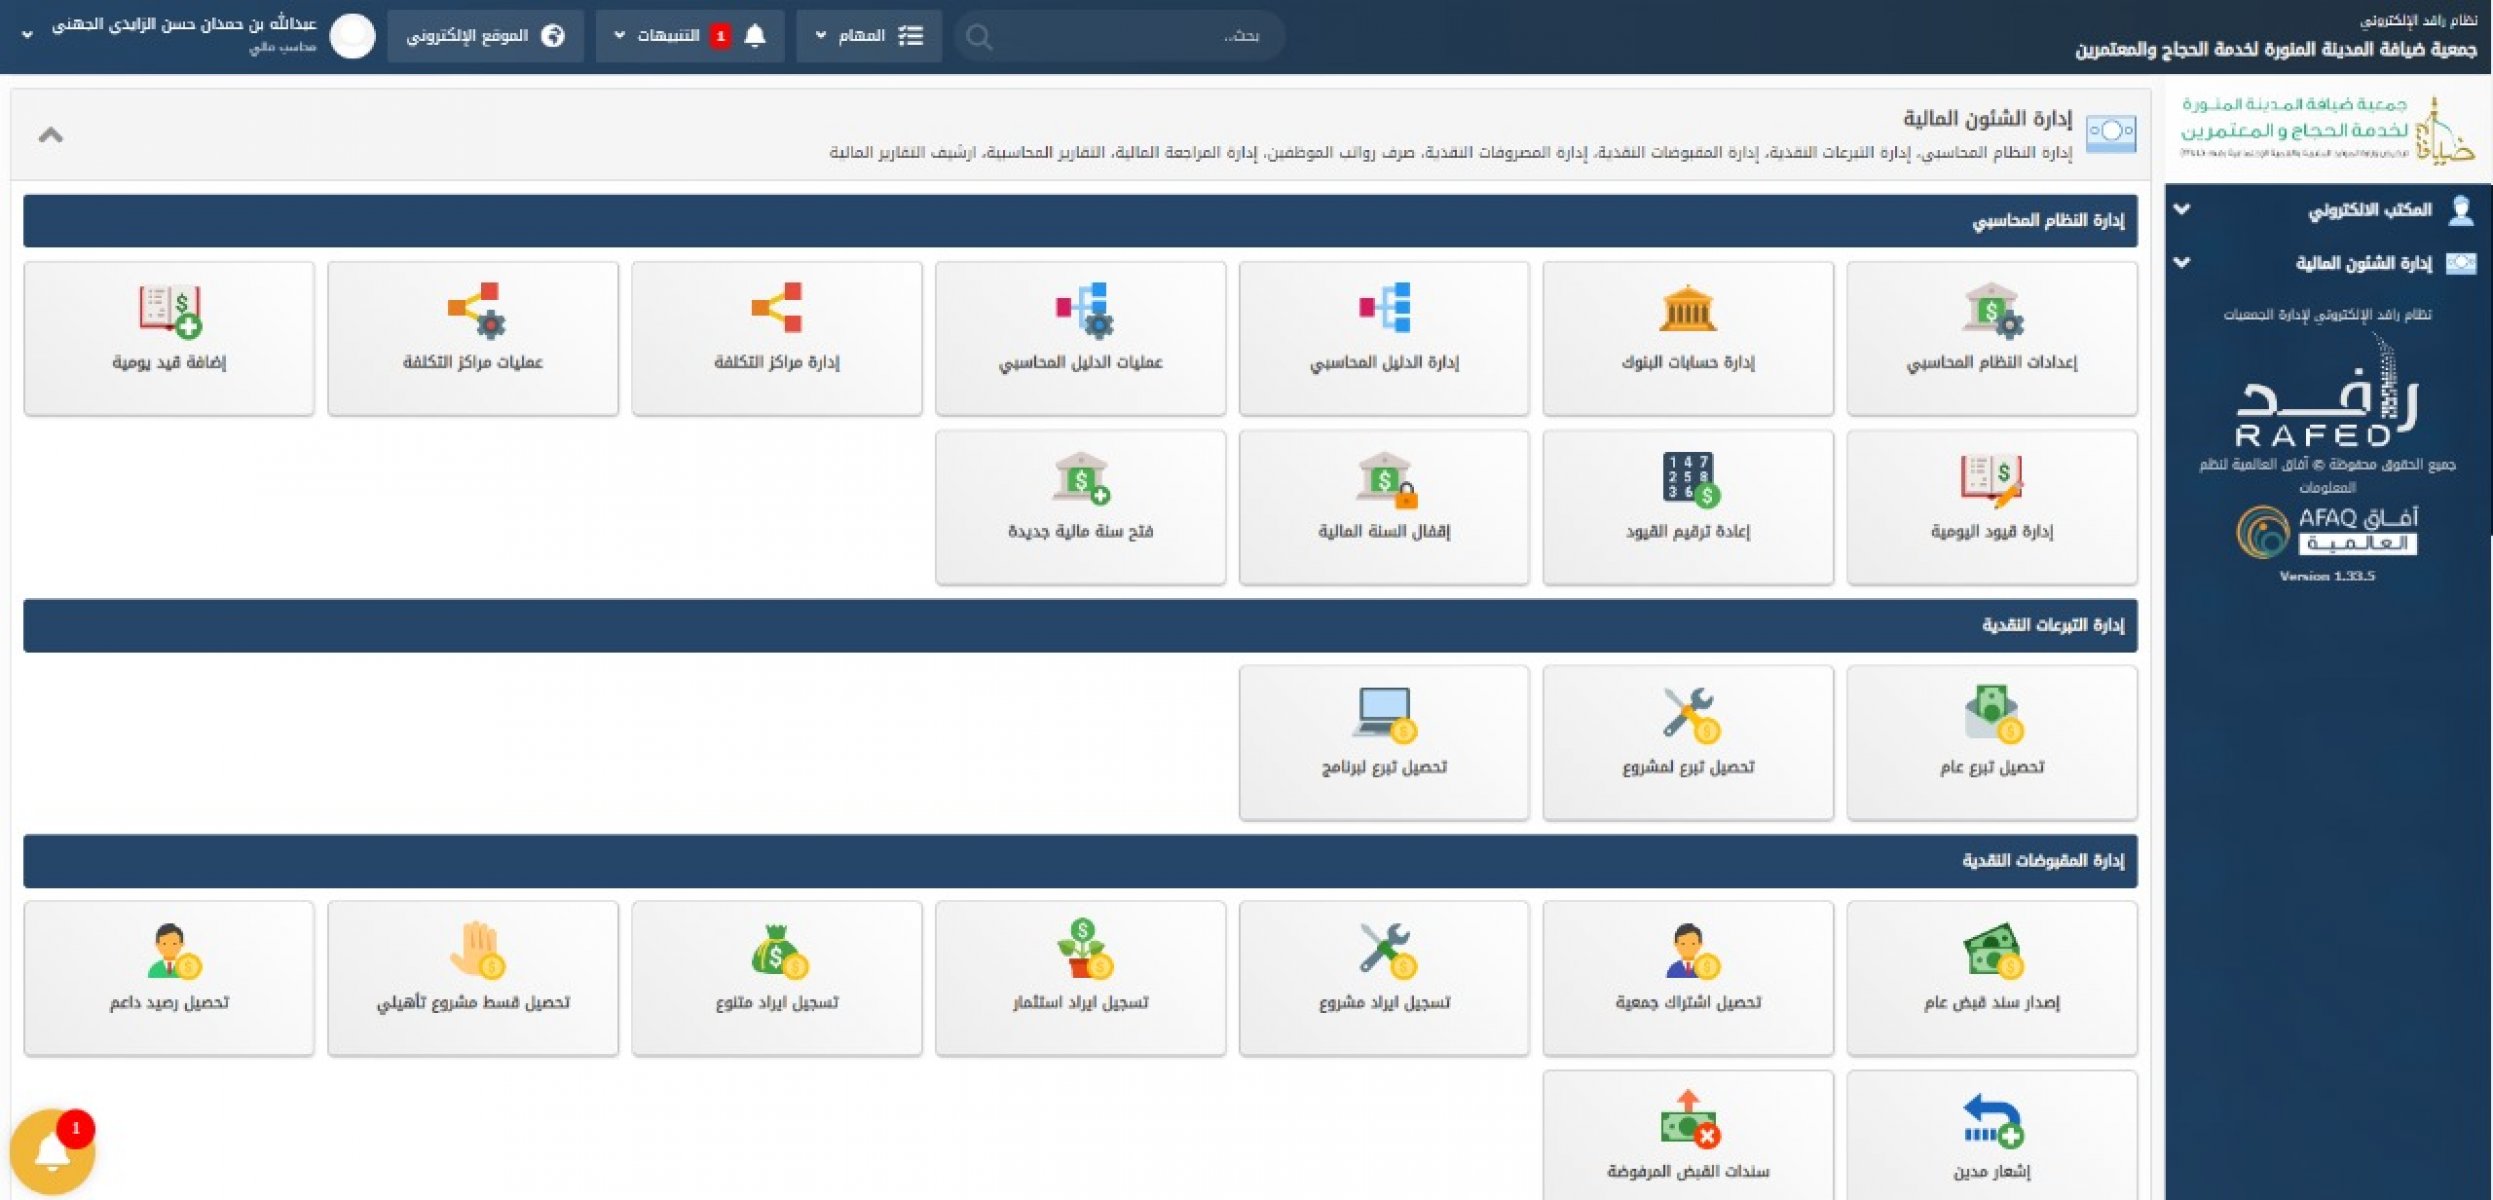Image resolution: width=2493 pixels, height=1200 pixels.
Task: Click Version 1.33.5 text
Action: 2327,576
